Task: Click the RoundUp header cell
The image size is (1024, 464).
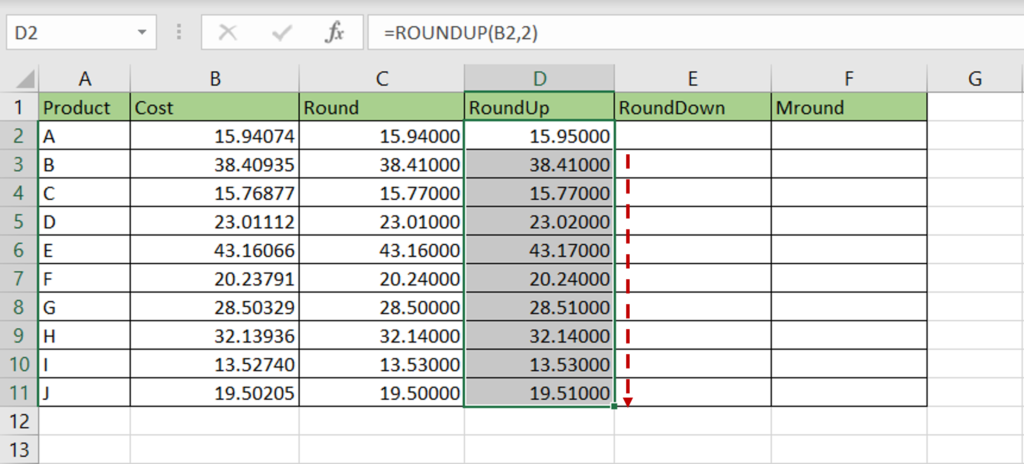Action: pyautogui.click(x=539, y=107)
